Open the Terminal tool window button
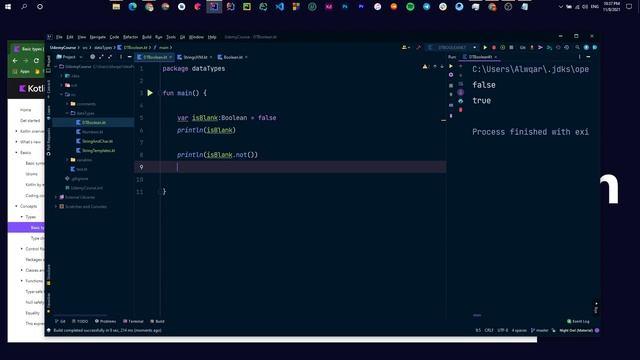Viewport: 640px width, 360px height. pyautogui.click(x=133, y=322)
